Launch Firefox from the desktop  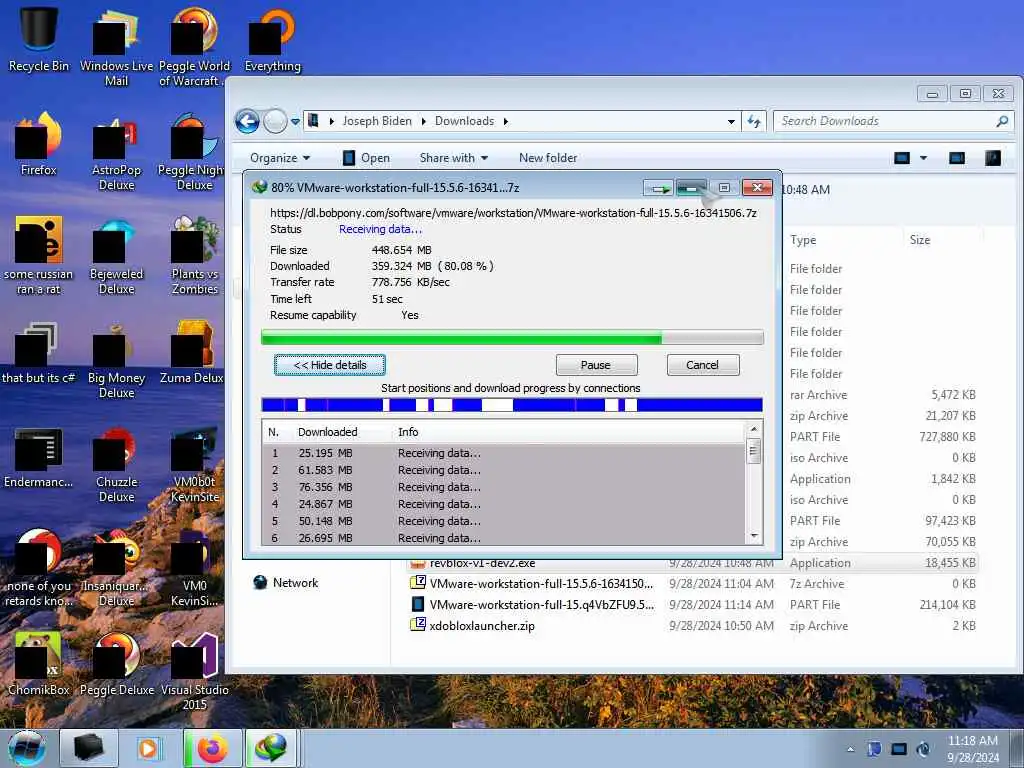39,145
